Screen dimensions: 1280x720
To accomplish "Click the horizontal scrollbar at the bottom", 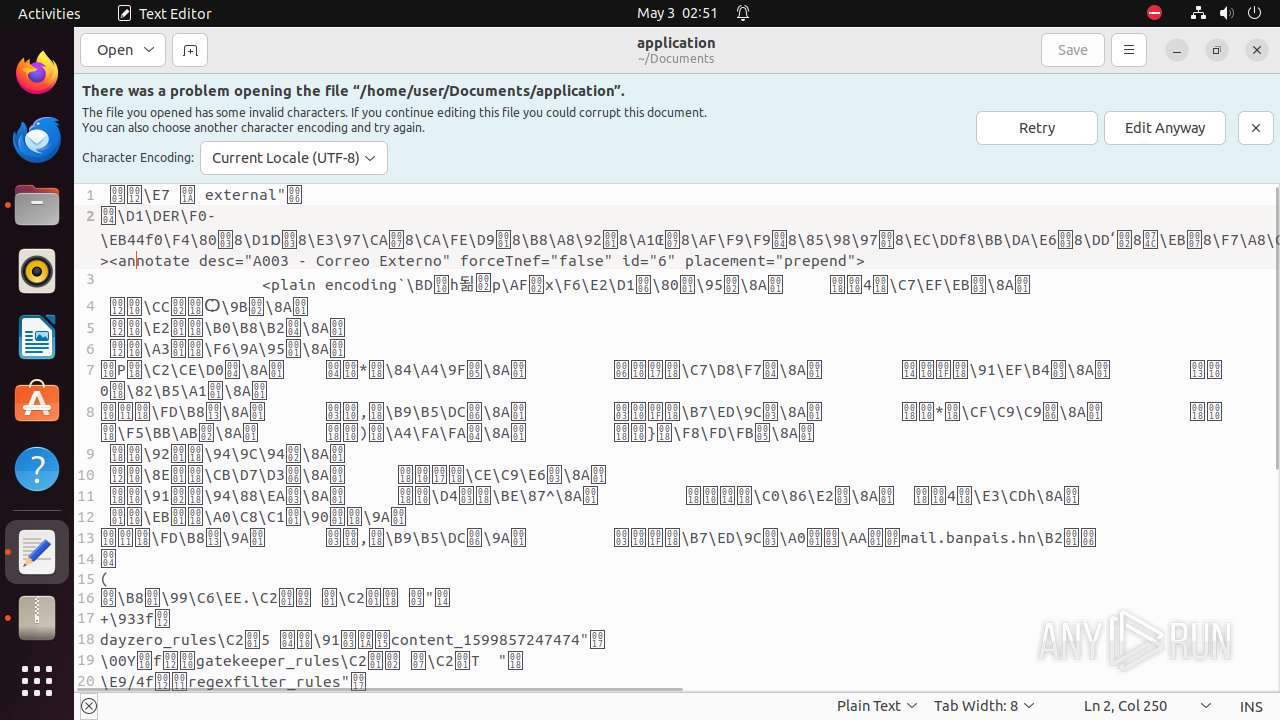I will [381, 689].
